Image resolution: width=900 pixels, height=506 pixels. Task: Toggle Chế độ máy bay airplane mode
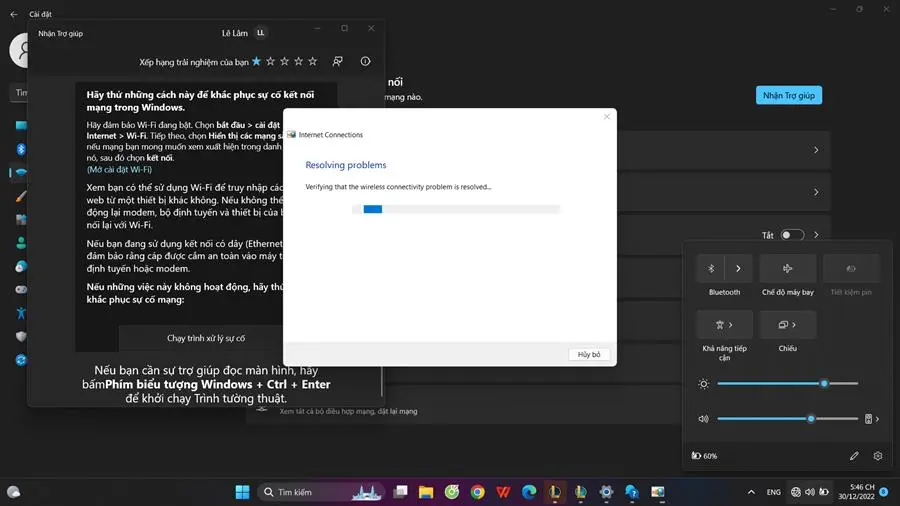pos(788,268)
